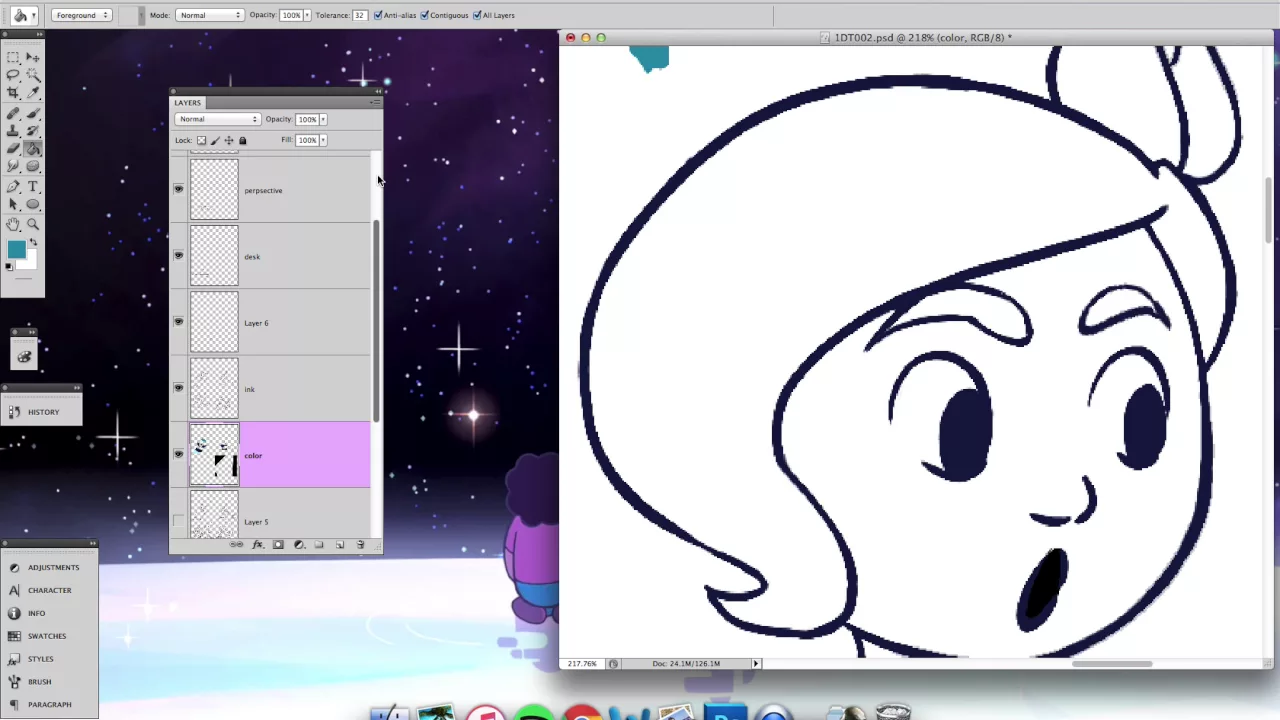Open the layer blend mode dropdown
The width and height of the screenshot is (1280, 720).
[217, 119]
